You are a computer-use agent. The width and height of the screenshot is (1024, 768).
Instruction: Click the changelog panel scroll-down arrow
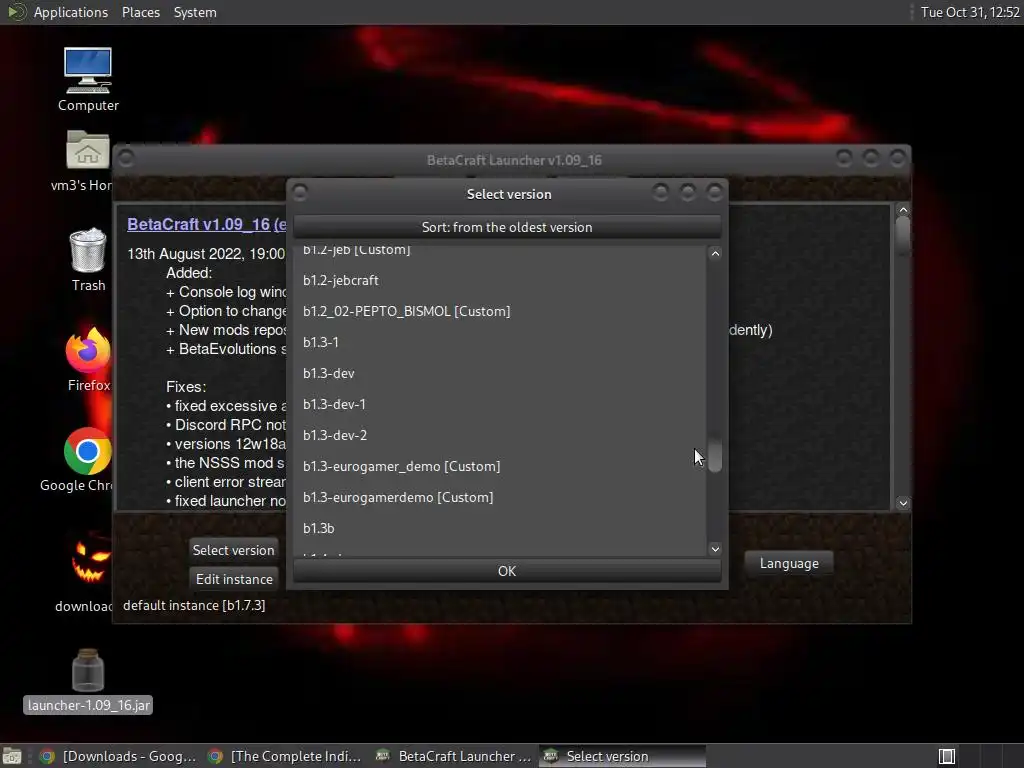click(903, 503)
